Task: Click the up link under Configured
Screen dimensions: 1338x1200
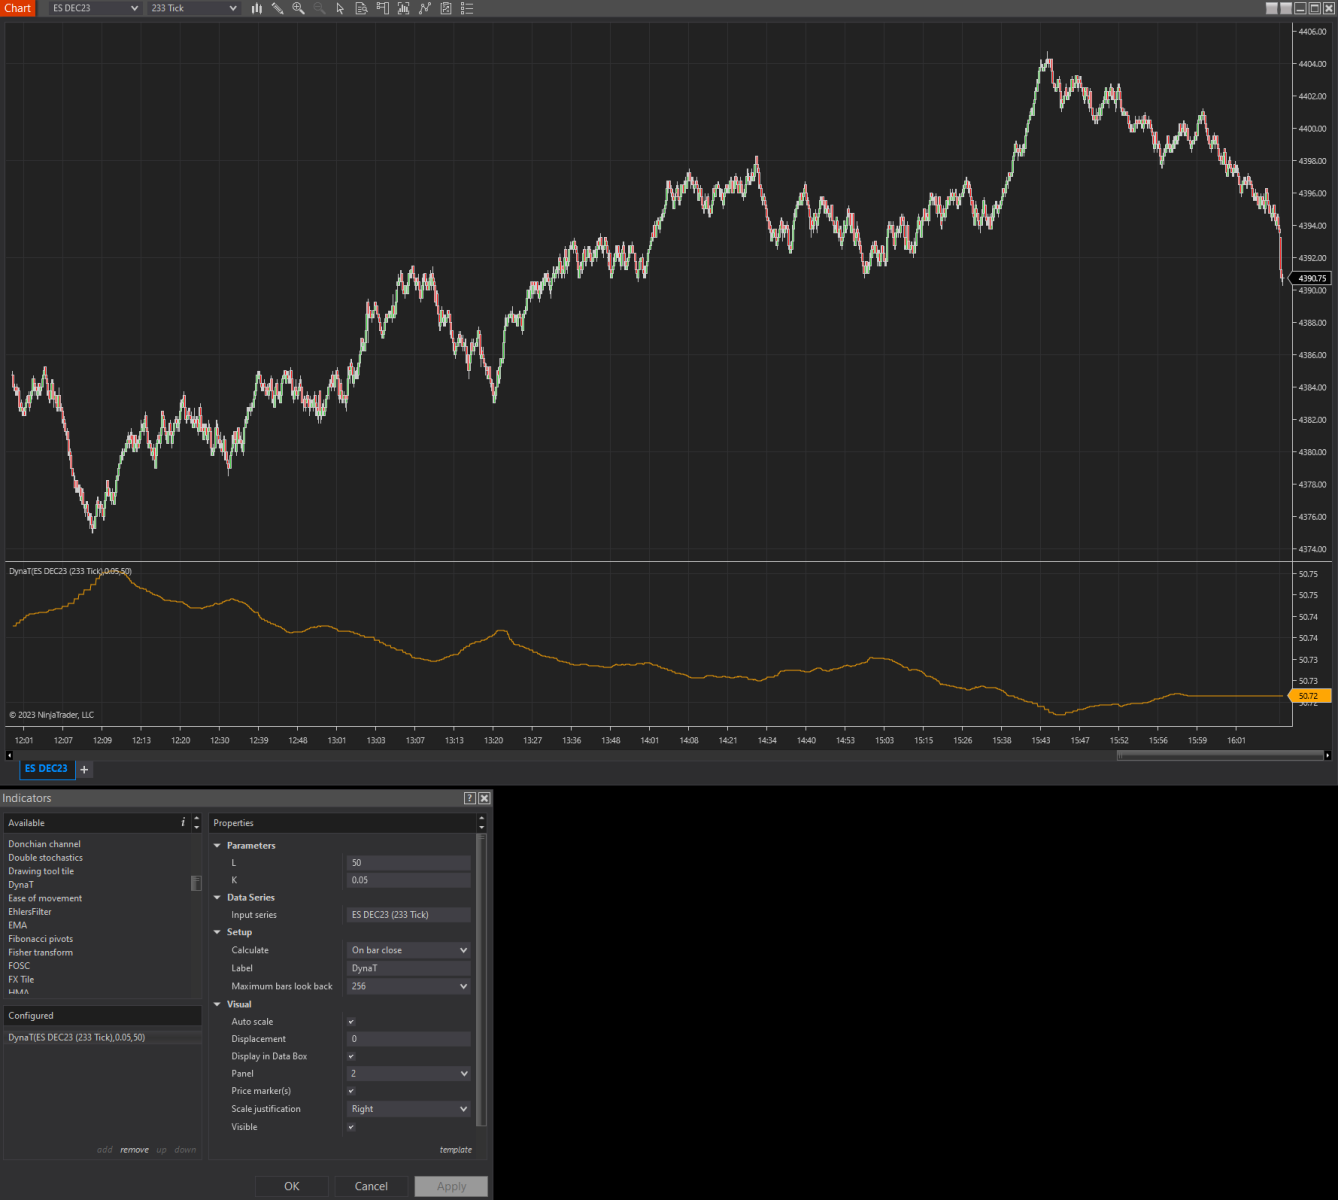Action: point(162,1150)
